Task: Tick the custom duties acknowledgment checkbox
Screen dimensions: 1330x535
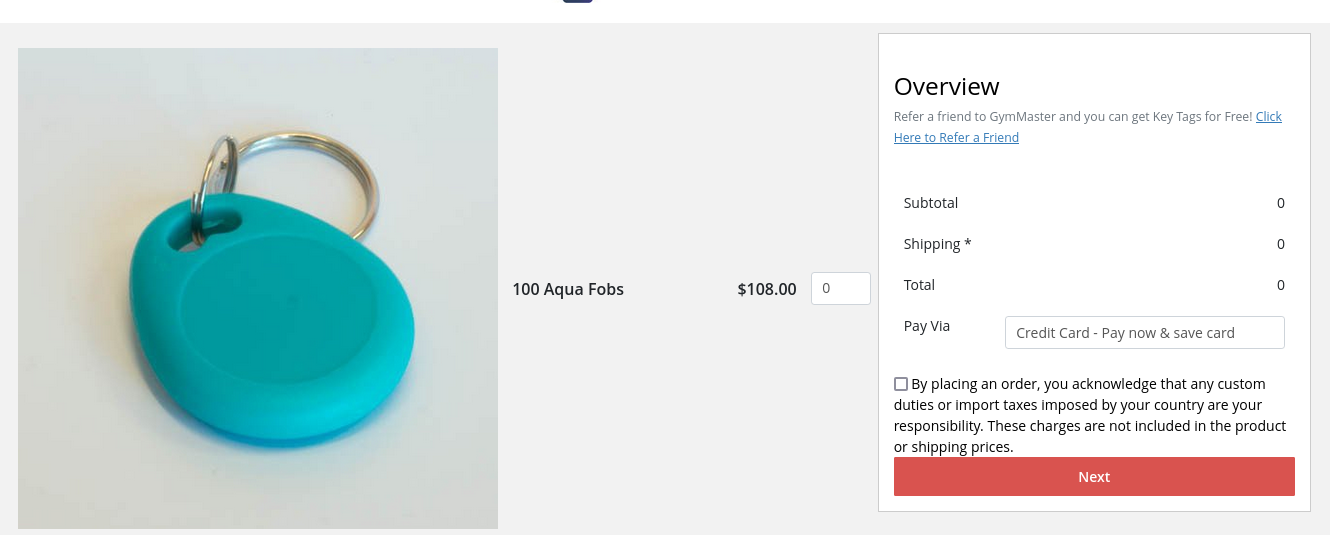Action: (901, 384)
